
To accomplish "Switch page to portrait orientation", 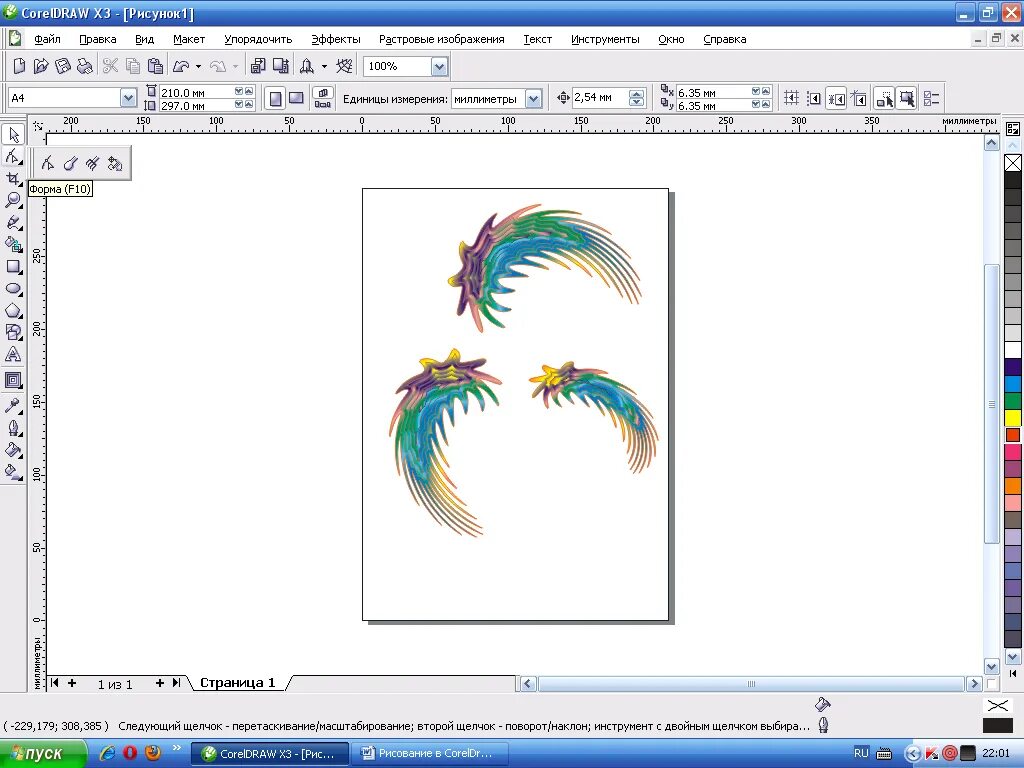I will (276, 99).
